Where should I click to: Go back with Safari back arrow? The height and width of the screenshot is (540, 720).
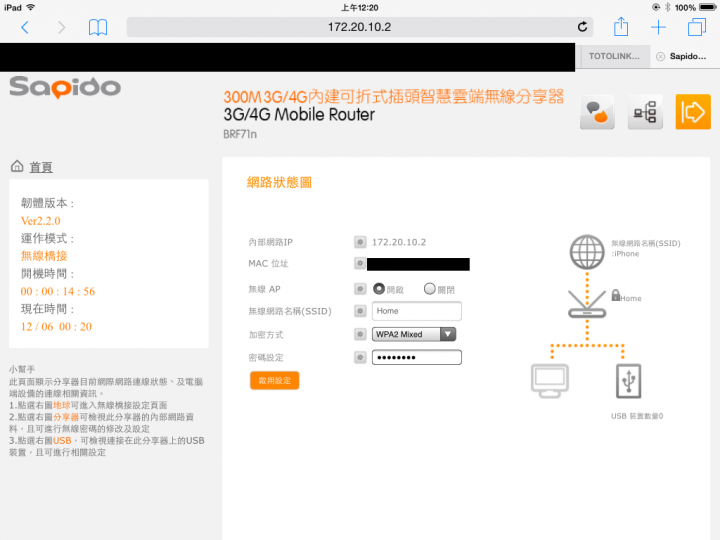point(25,28)
